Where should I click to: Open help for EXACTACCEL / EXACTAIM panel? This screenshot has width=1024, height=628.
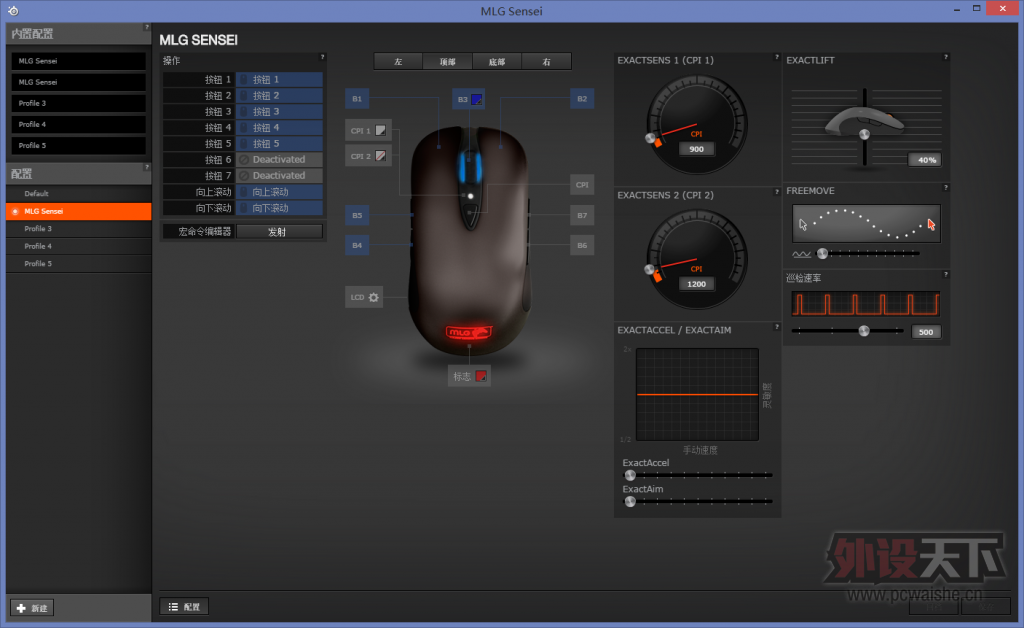776,327
